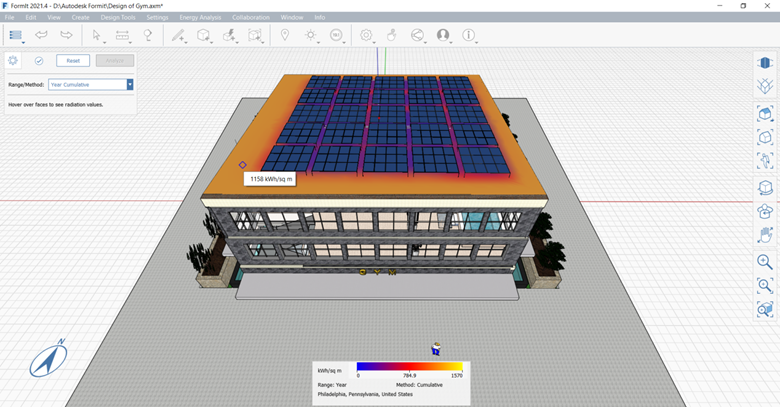Screen dimensions: 780x407
Task: Open the Edit menu
Action: pos(31,17)
